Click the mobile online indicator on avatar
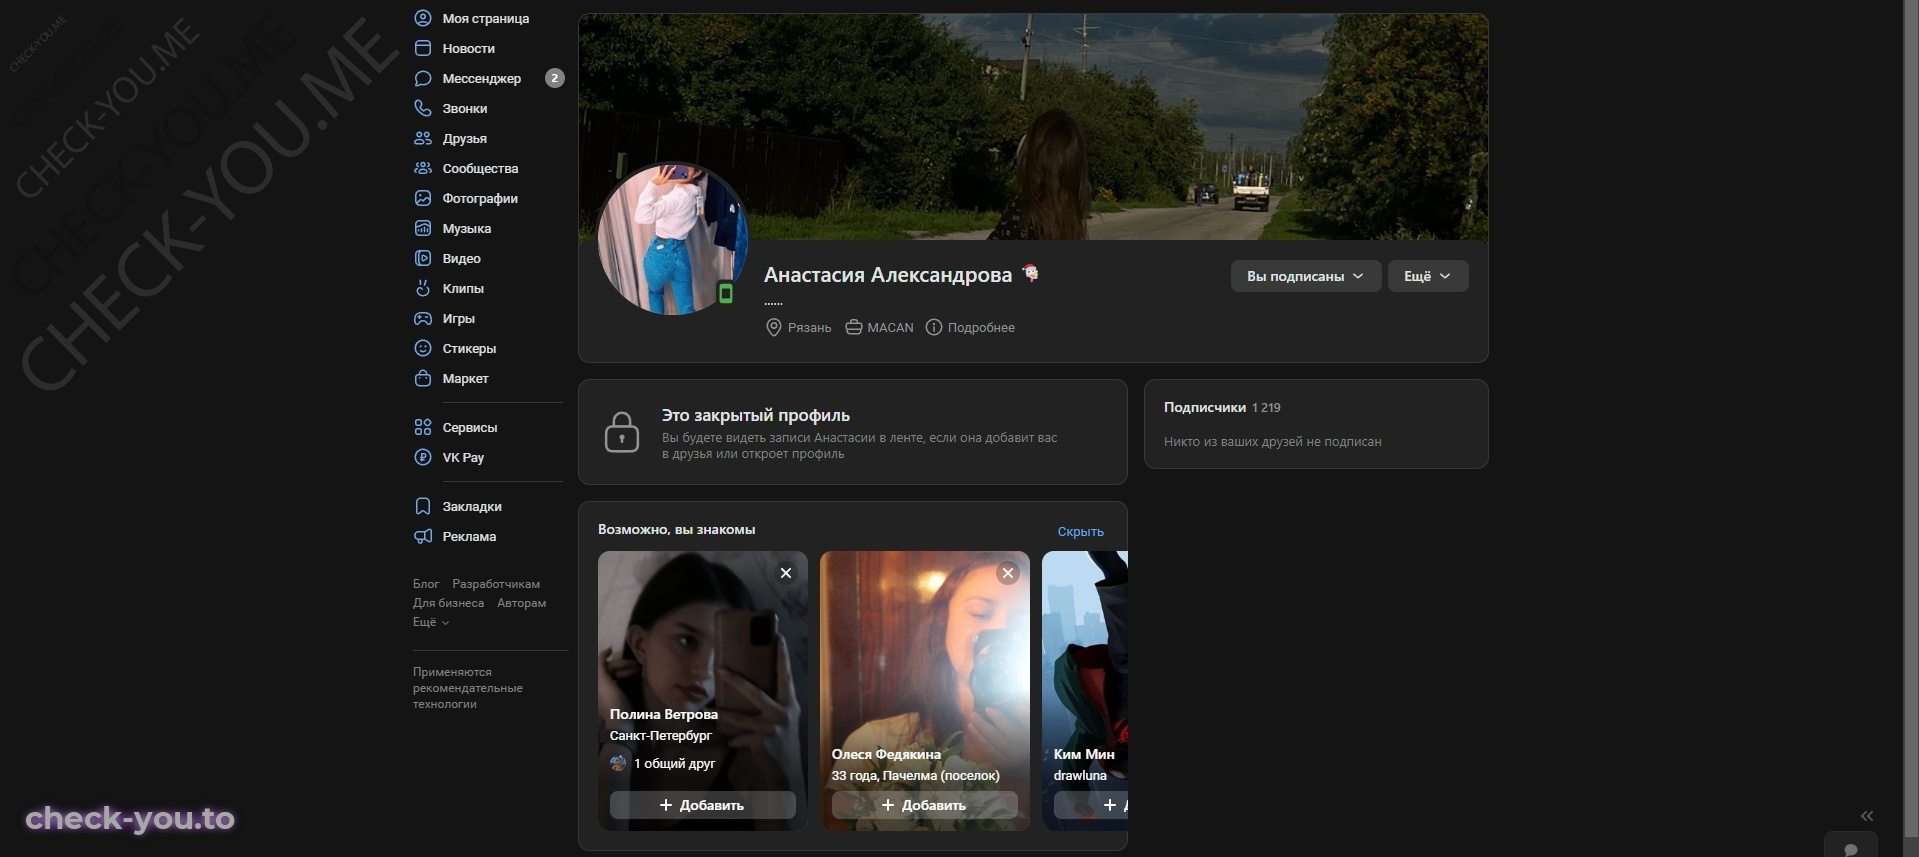 point(726,293)
